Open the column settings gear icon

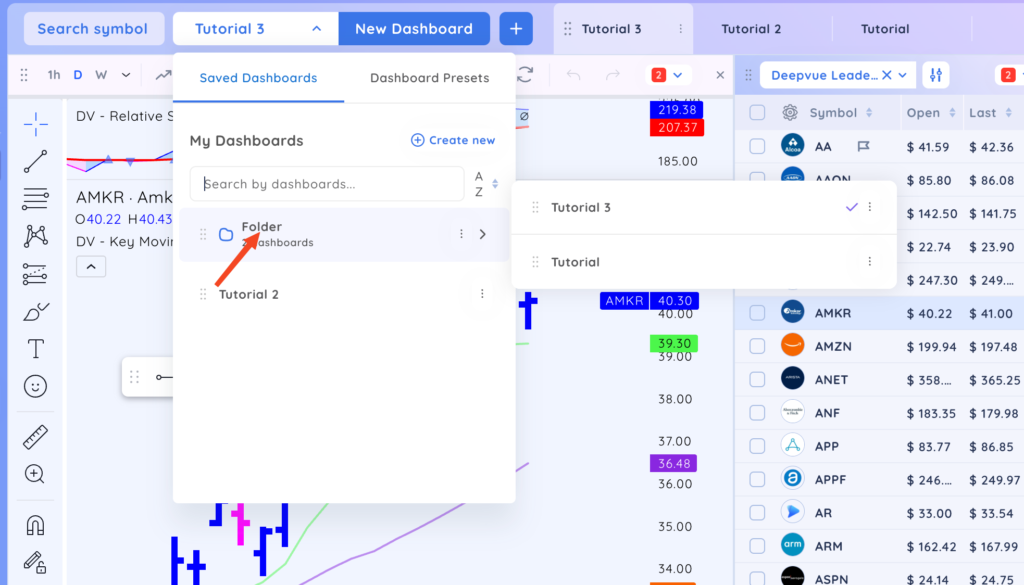790,112
